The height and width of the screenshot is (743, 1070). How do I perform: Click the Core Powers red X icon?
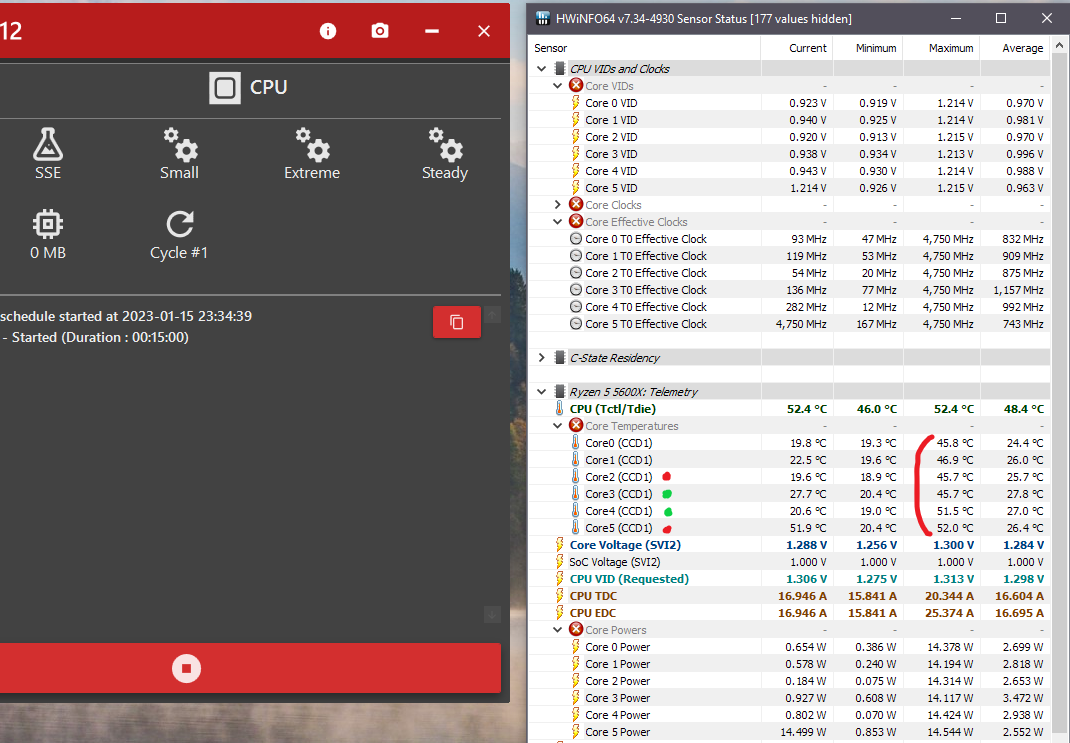576,629
